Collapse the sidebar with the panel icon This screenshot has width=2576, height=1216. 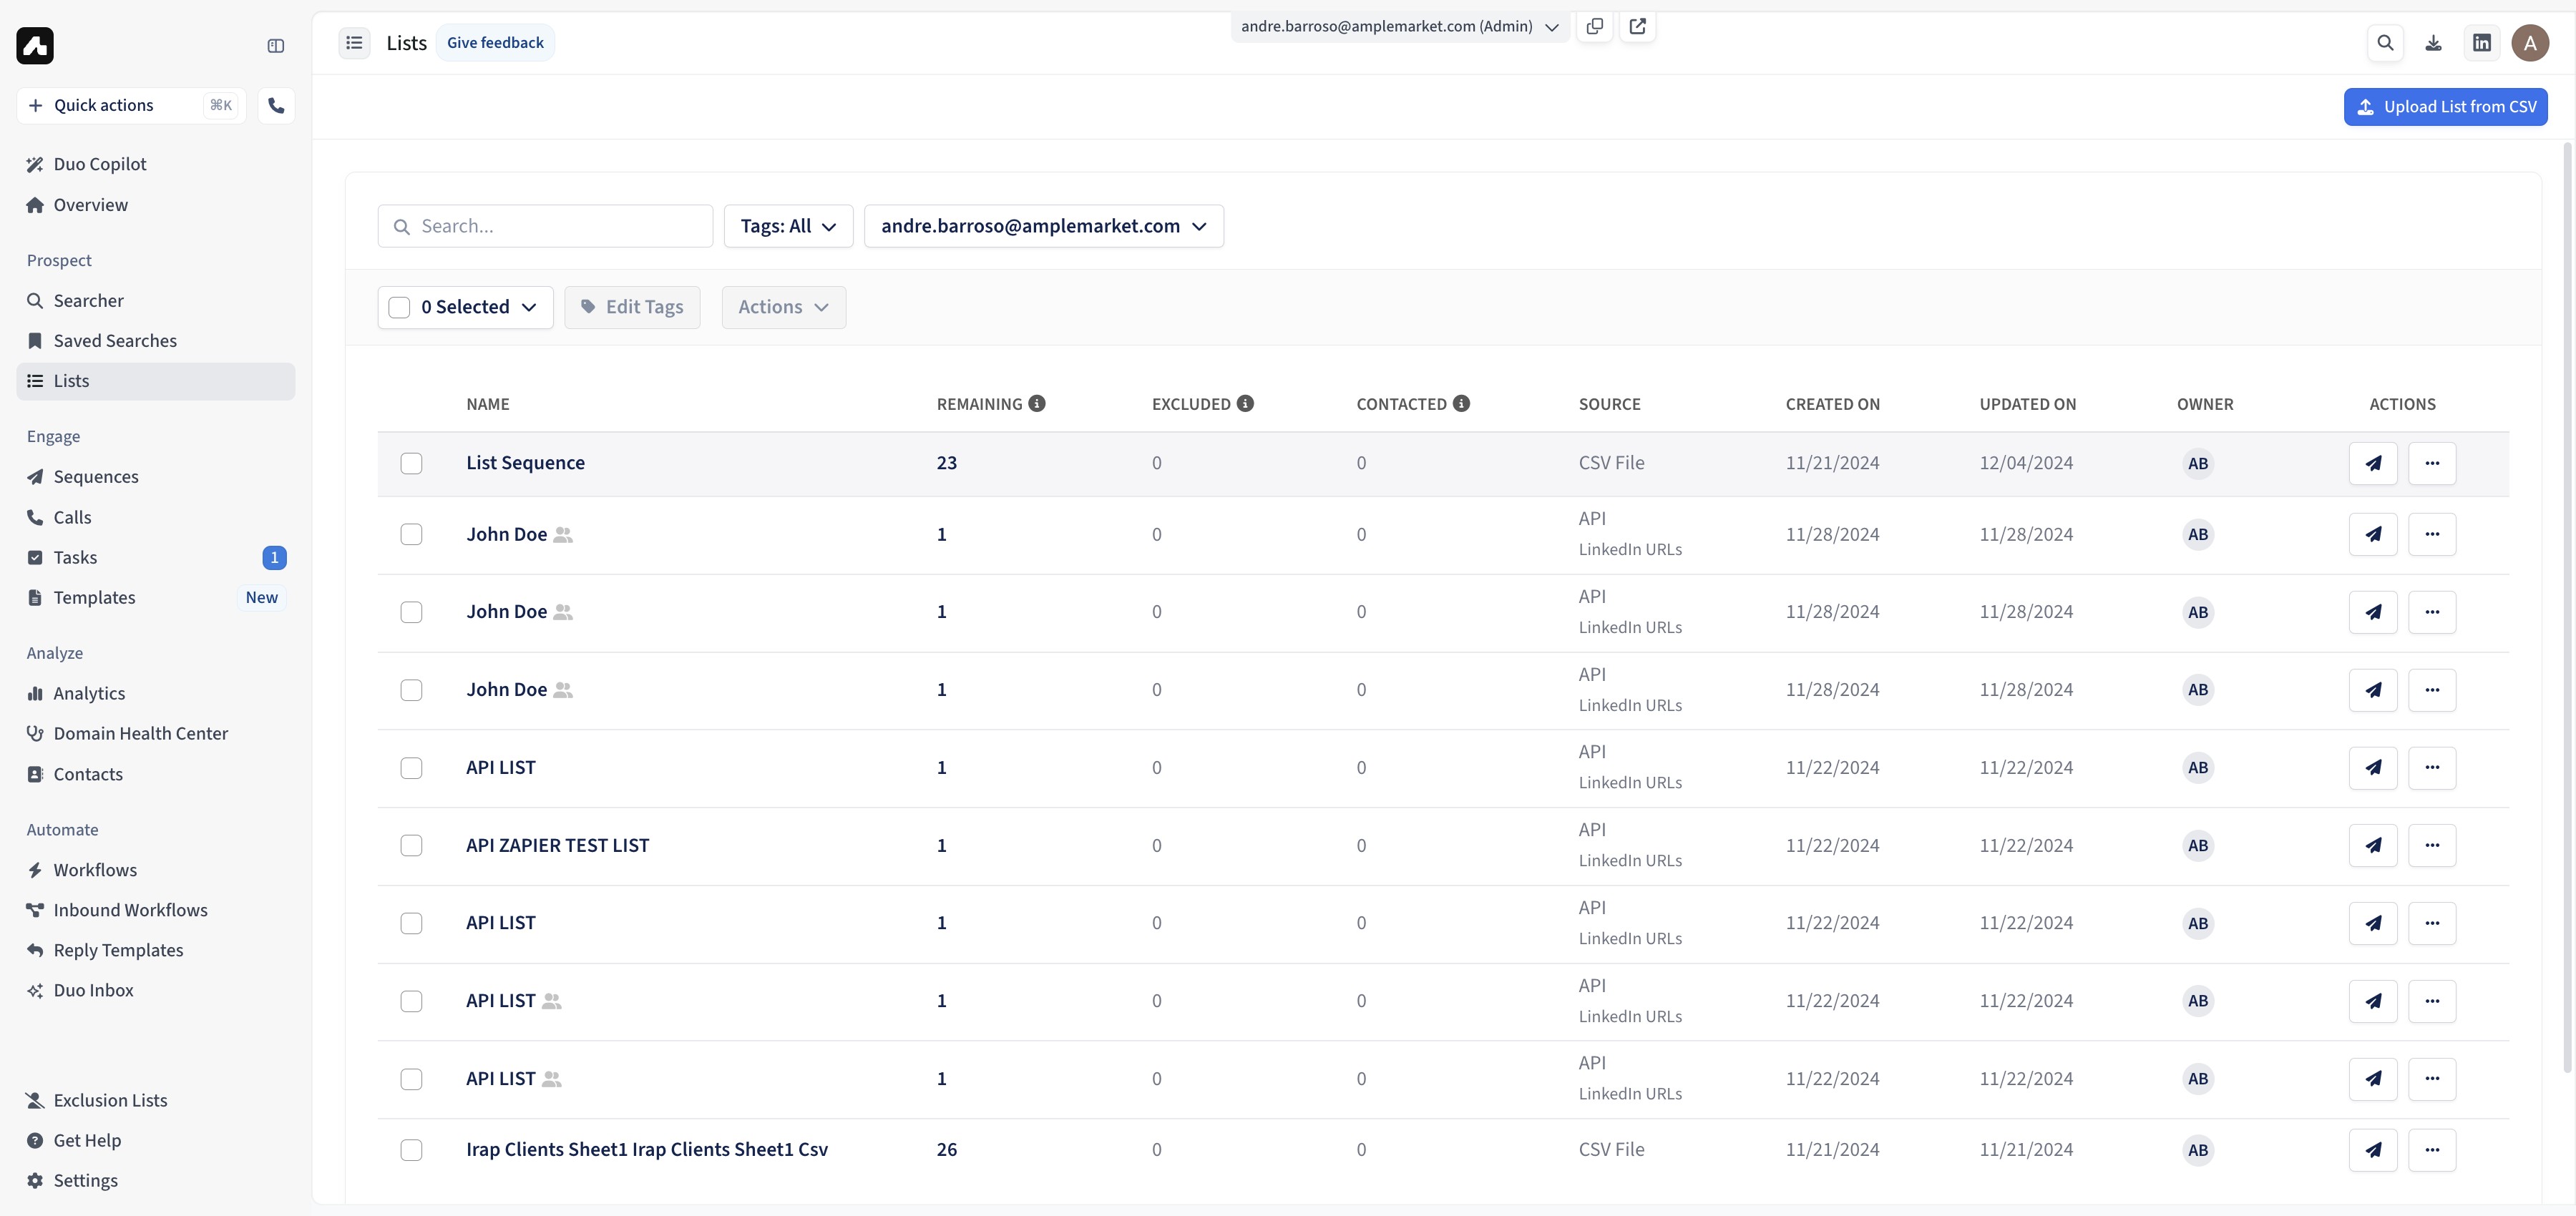(x=276, y=46)
